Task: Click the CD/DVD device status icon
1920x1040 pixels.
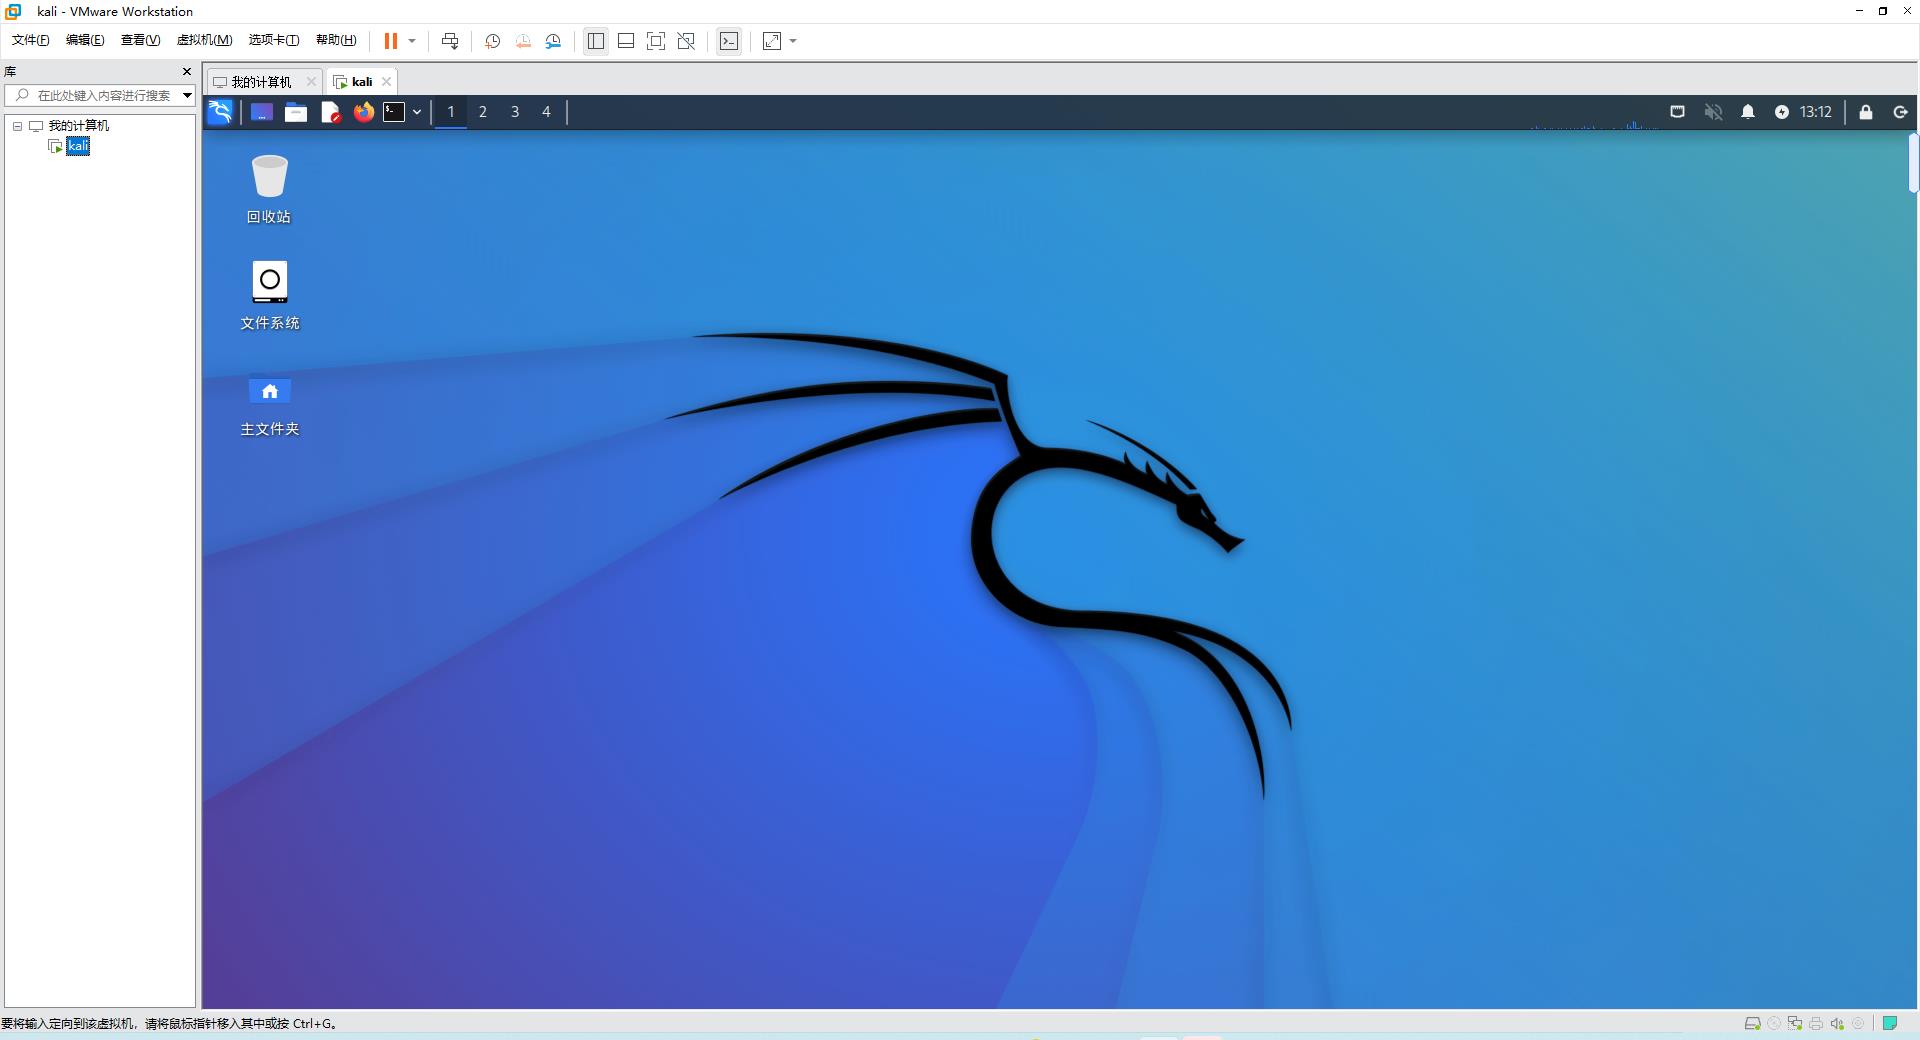Action: point(1774,1023)
